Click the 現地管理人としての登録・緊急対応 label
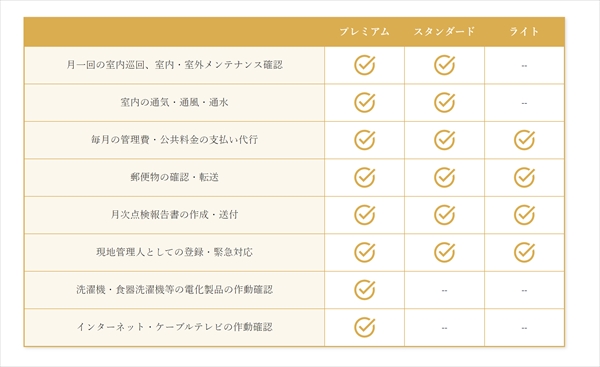 point(174,252)
